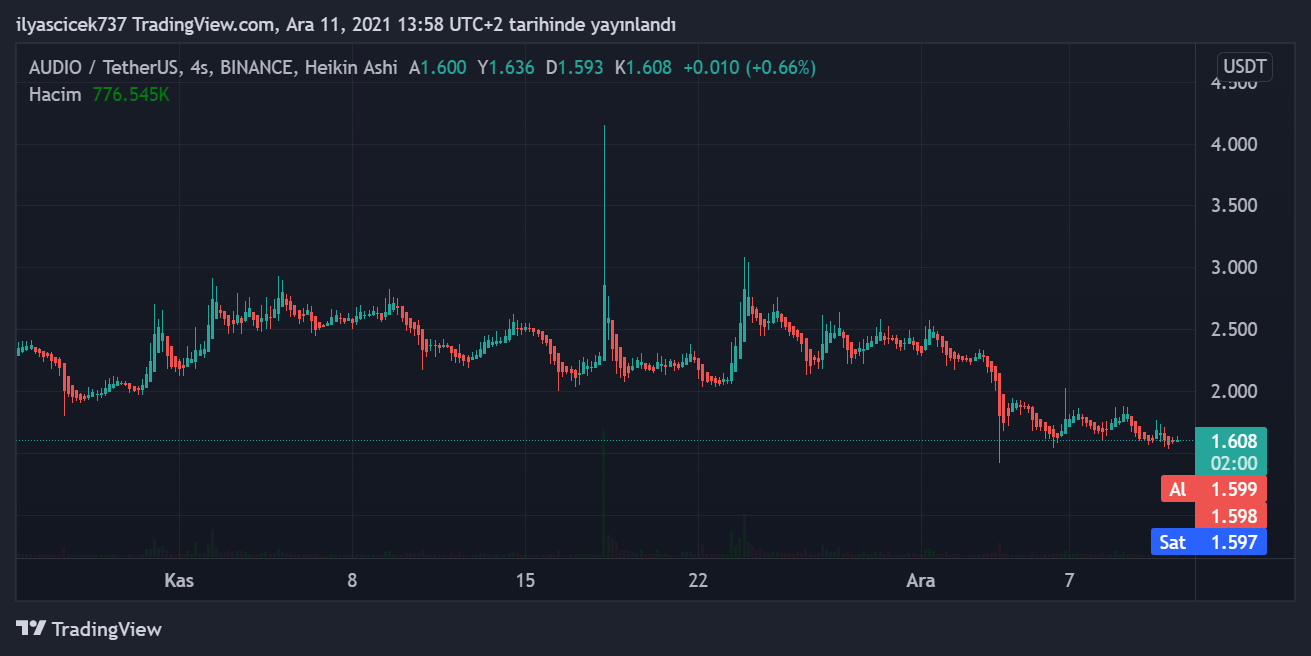Click the TradingView logo icon
Screen dimensions: 1311x656
point(31,629)
